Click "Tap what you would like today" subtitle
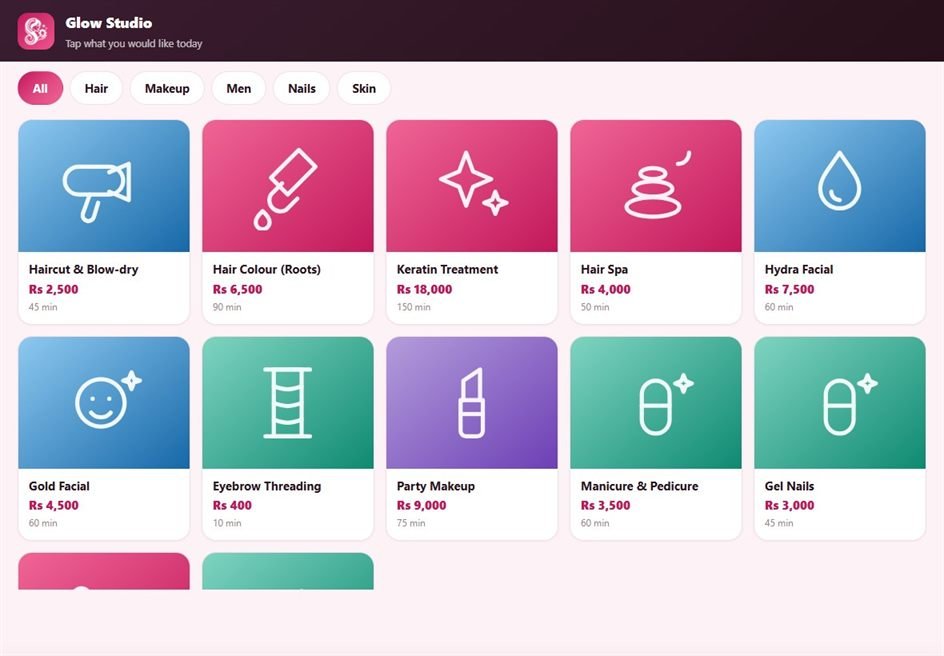Screen dimensions: 944x656 (134, 43)
